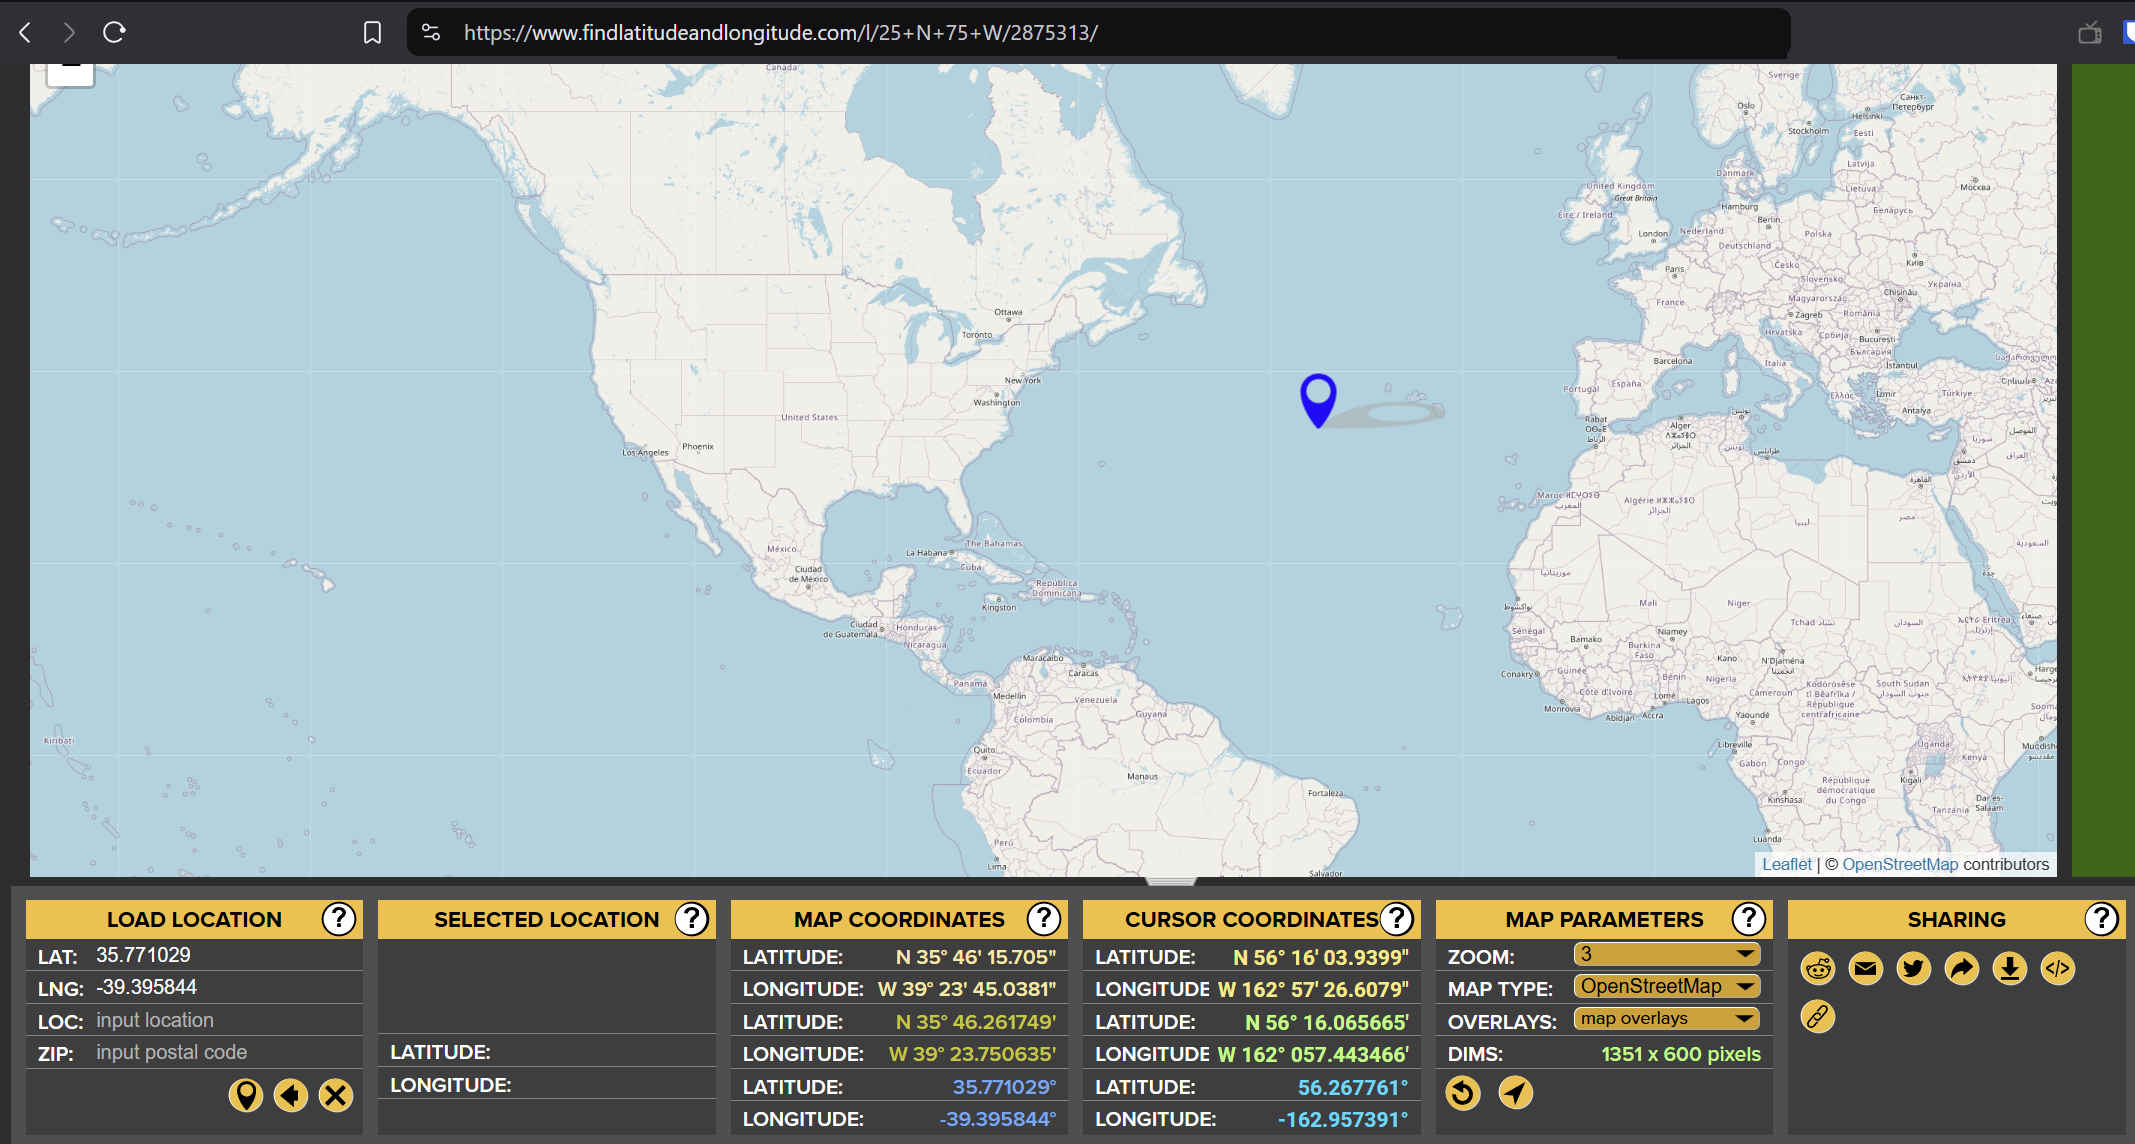
Task: Click the panel collapse handle below map
Action: [1170, 882]
